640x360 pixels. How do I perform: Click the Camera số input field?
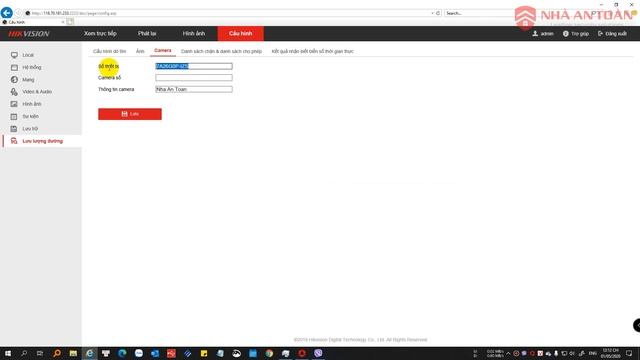pyautogui.click(x=194, y=78)
